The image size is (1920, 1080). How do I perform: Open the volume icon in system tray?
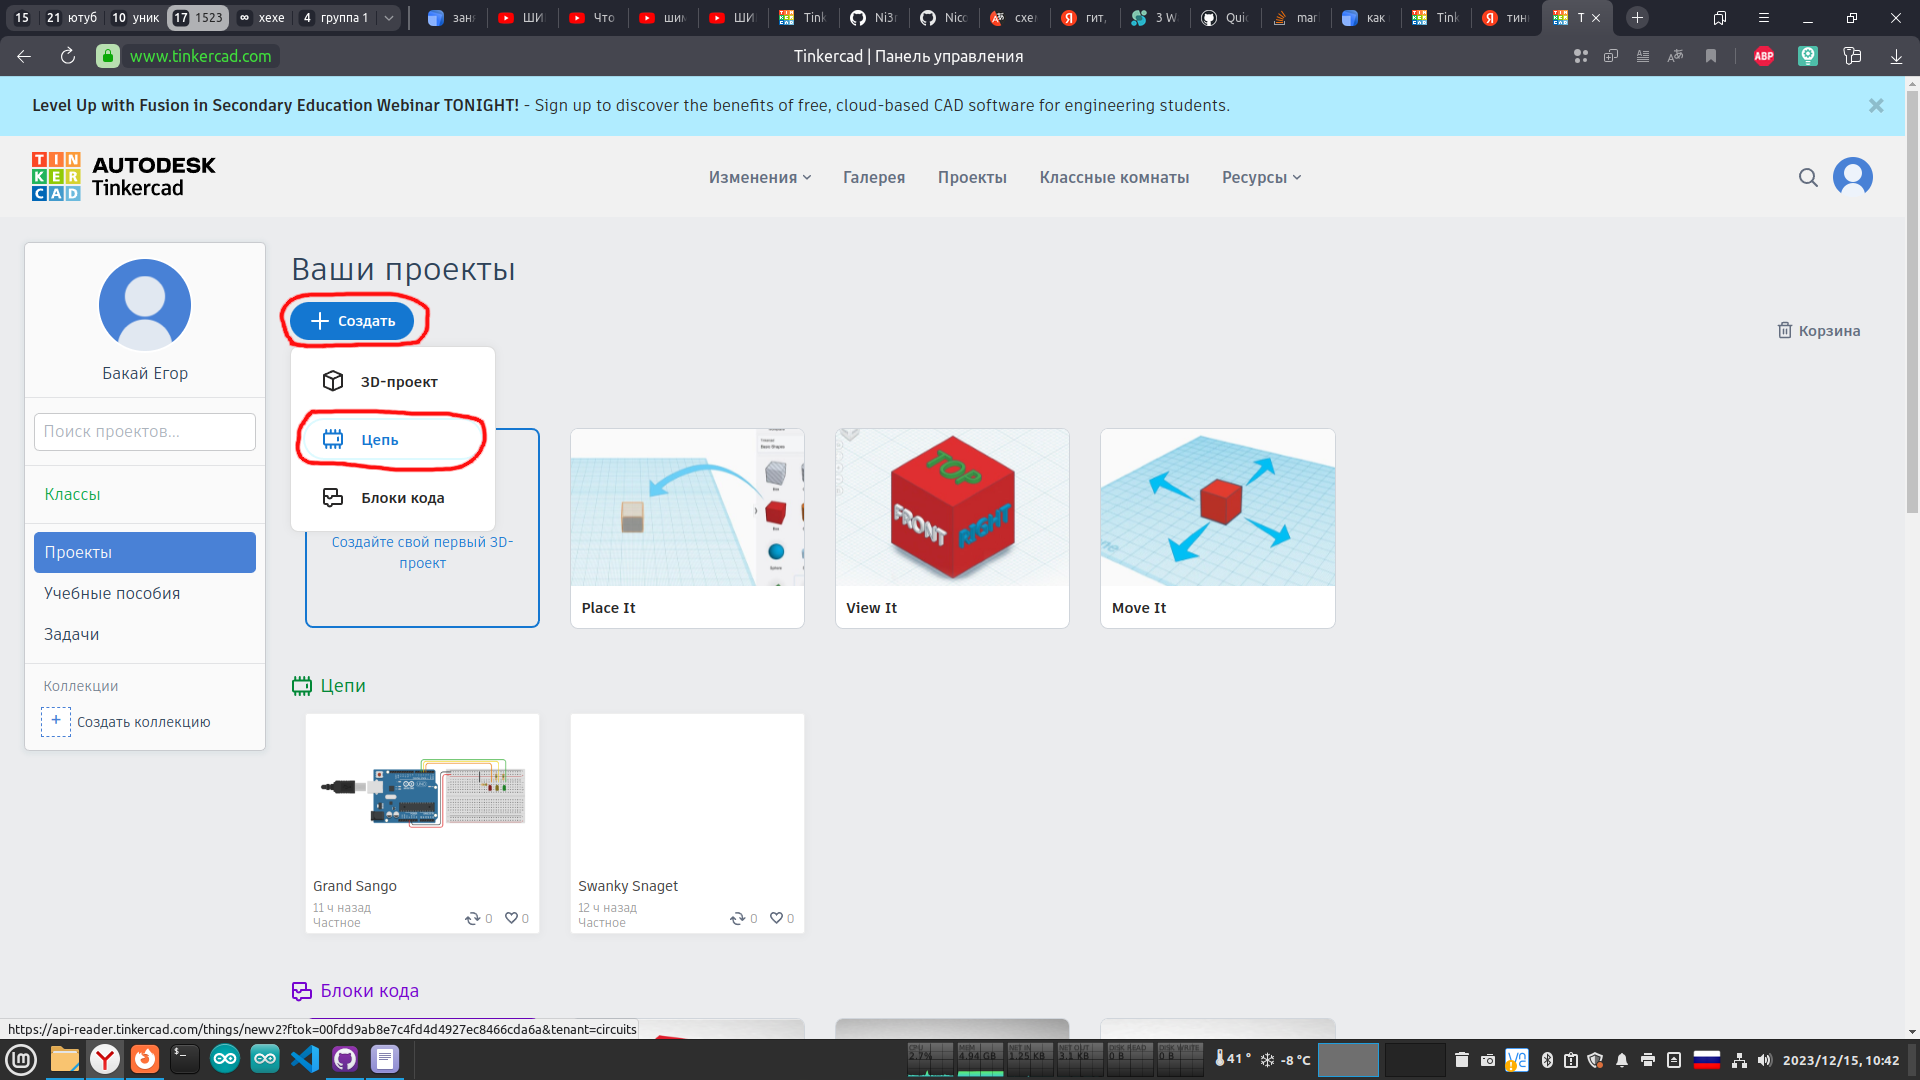[1765, 1060]
